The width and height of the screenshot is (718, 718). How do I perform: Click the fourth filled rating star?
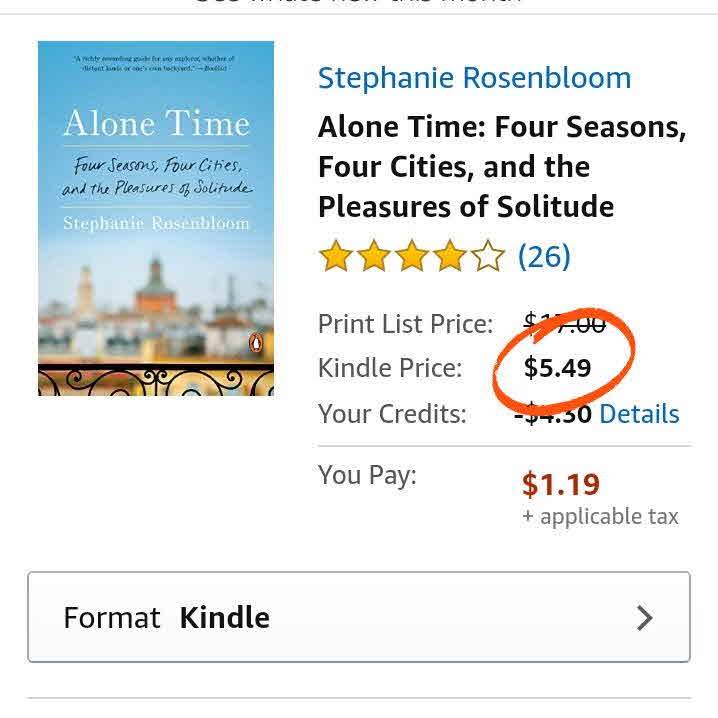448,257
